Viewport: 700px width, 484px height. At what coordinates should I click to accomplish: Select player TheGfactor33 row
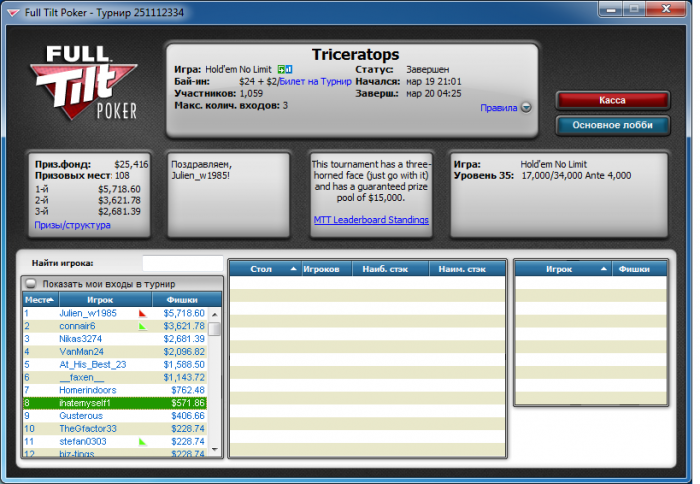(115, 429)
